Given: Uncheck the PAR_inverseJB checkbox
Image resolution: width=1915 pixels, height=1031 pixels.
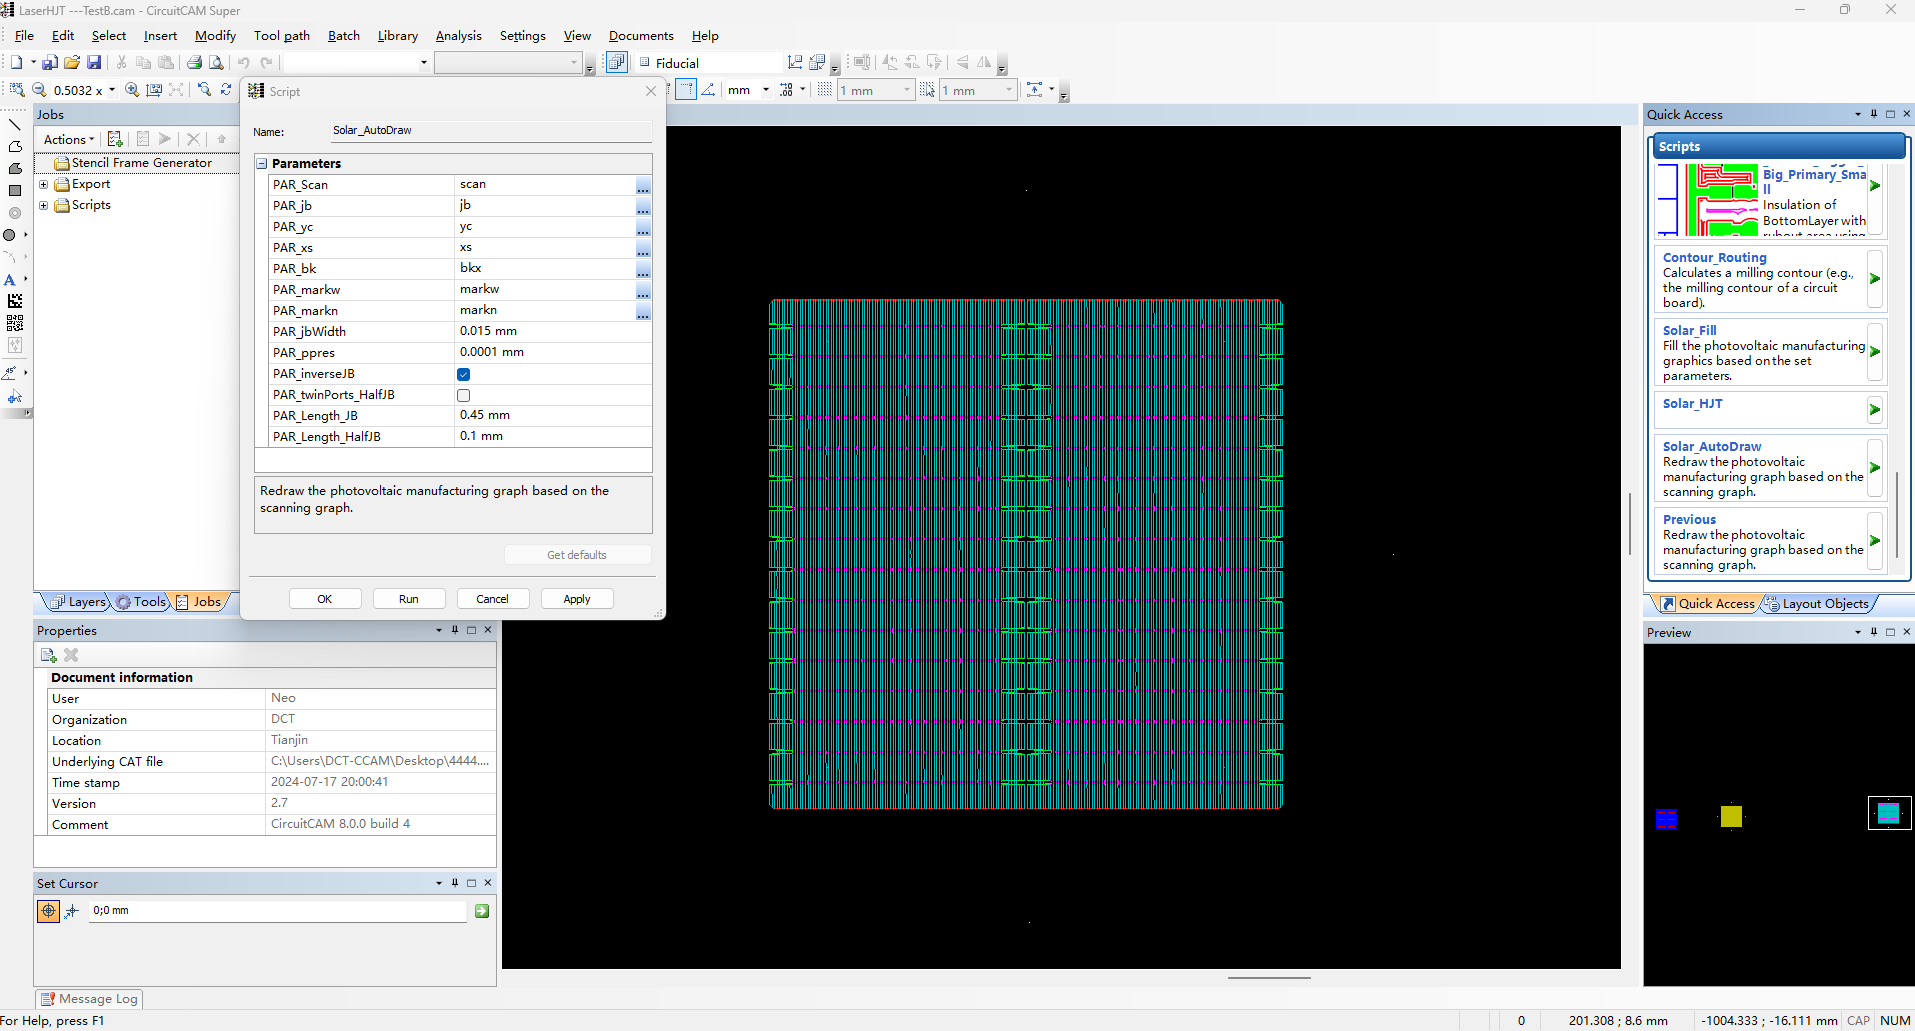Looking at the screenshot, I should click(464, 374).
